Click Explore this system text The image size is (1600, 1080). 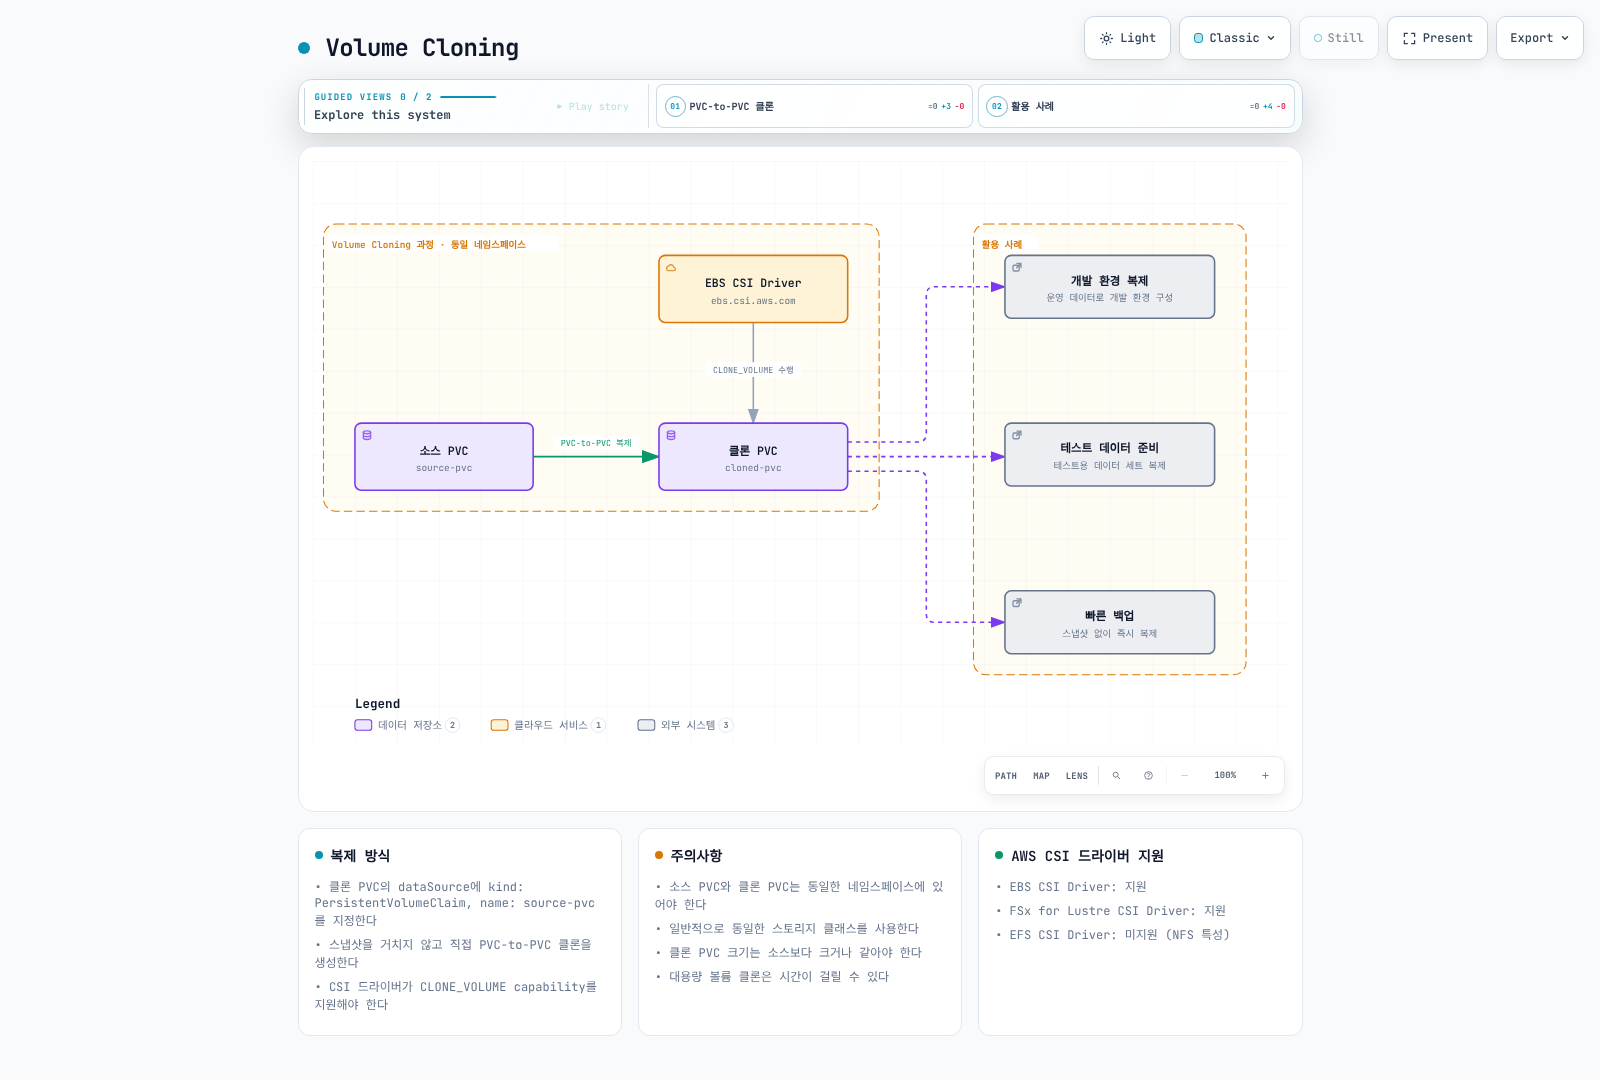pos(382,115)
